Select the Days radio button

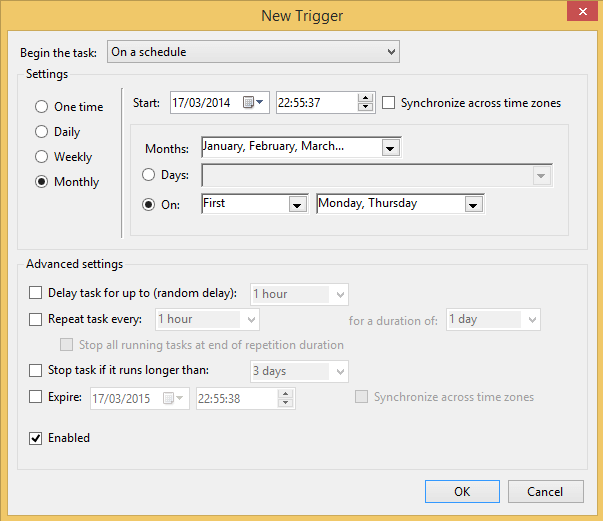tap(149, 175)
